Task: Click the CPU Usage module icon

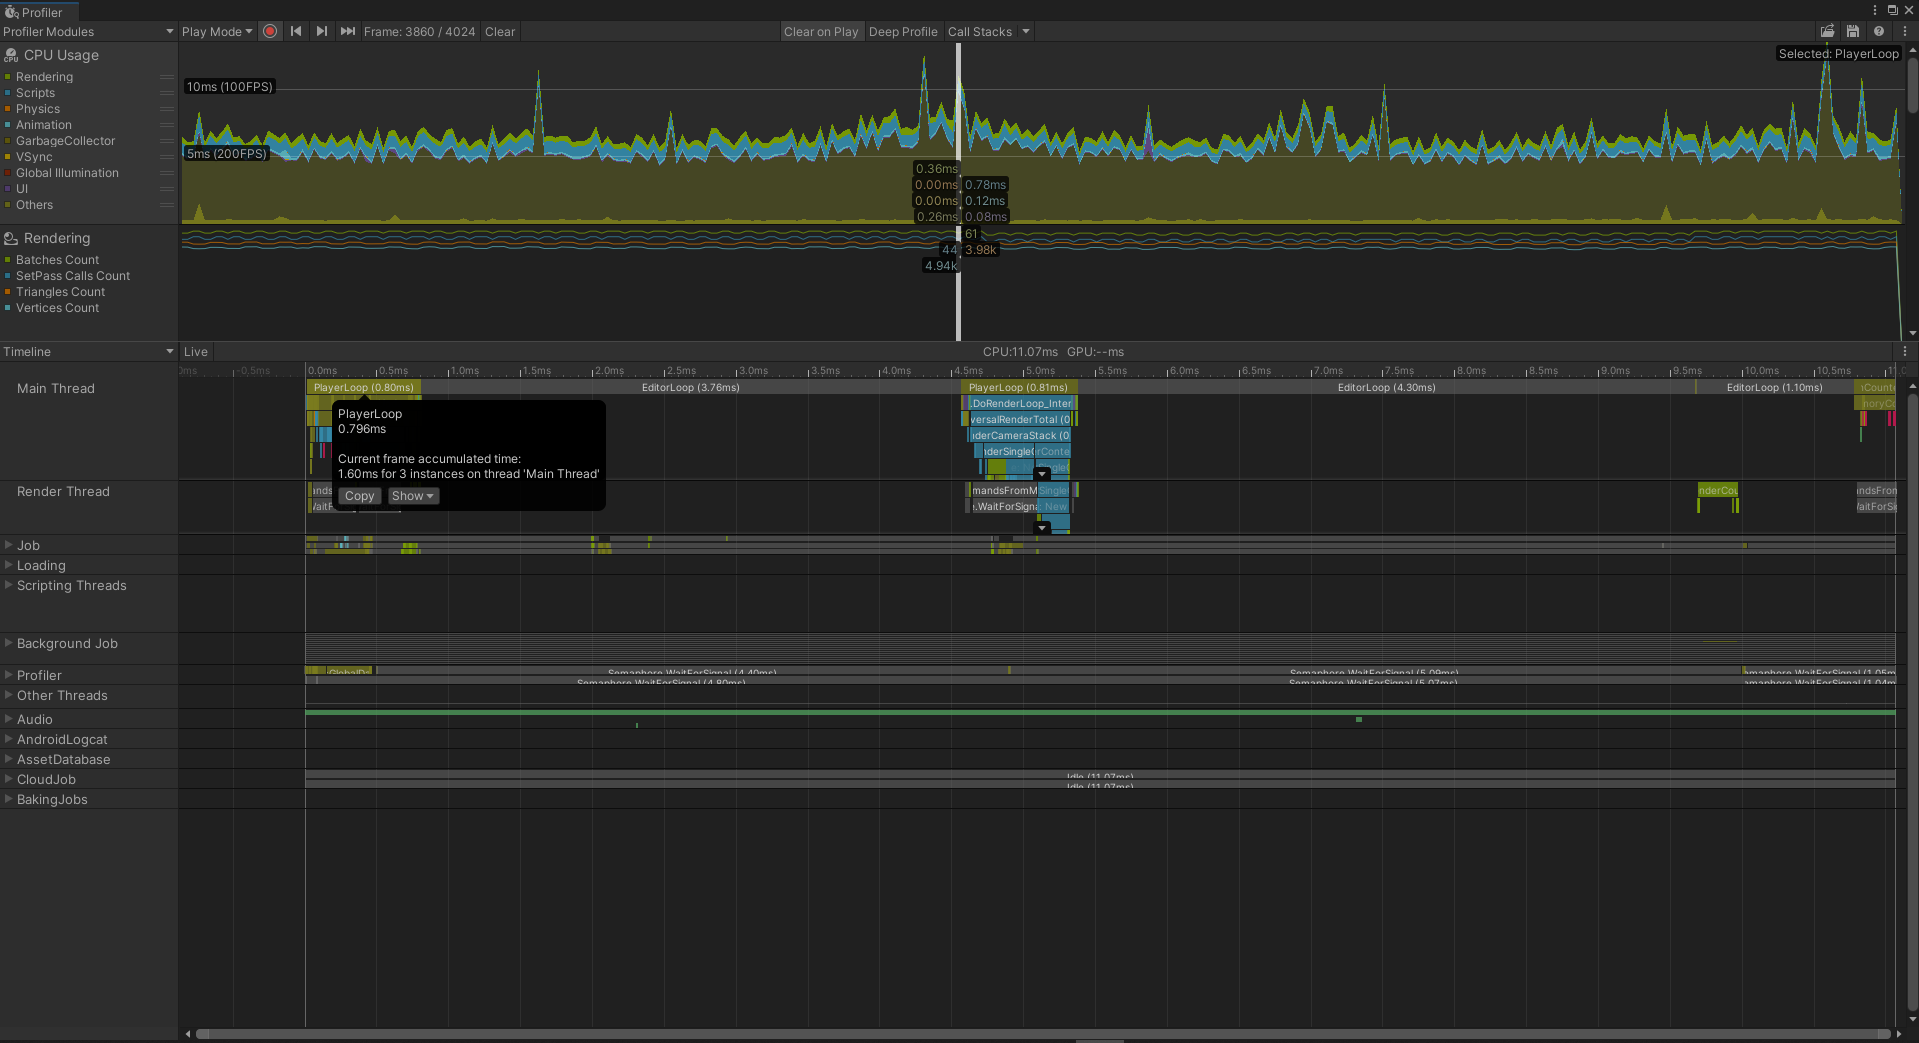Action: coord(11,55)
